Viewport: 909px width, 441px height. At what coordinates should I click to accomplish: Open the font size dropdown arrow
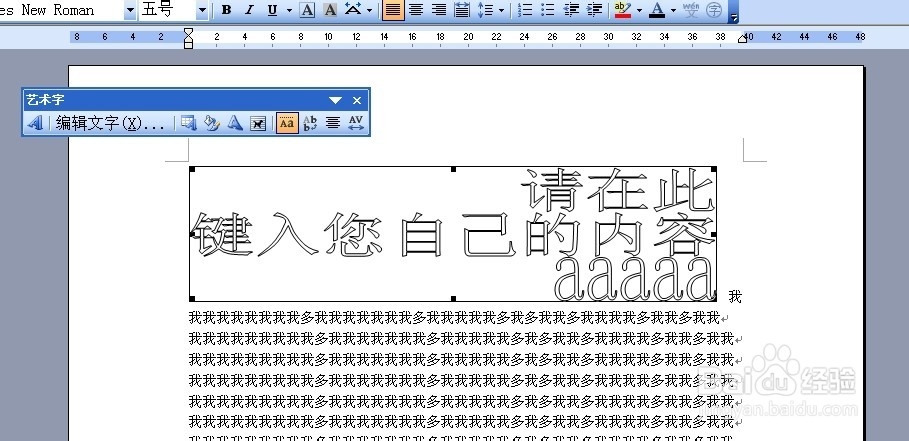pyautogui.click(x=202, y=10)
